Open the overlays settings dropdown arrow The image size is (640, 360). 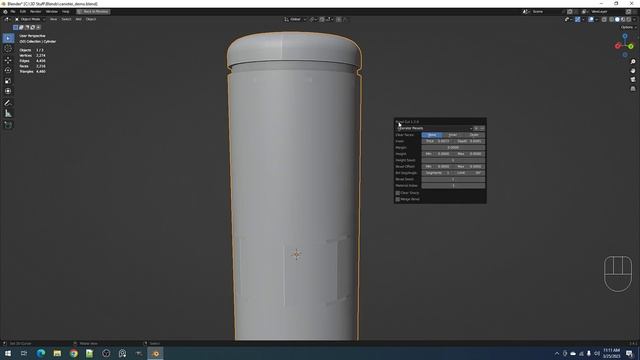coord(596,19)
